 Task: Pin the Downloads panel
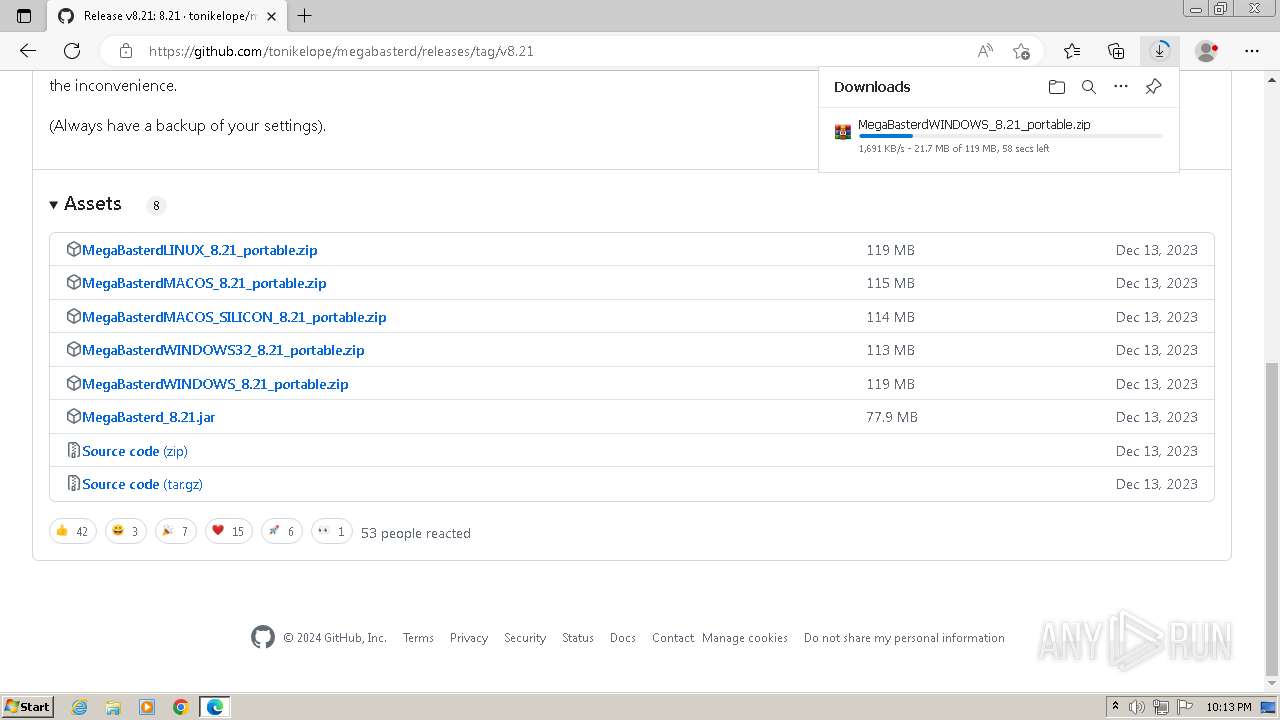click(1153, 87)
